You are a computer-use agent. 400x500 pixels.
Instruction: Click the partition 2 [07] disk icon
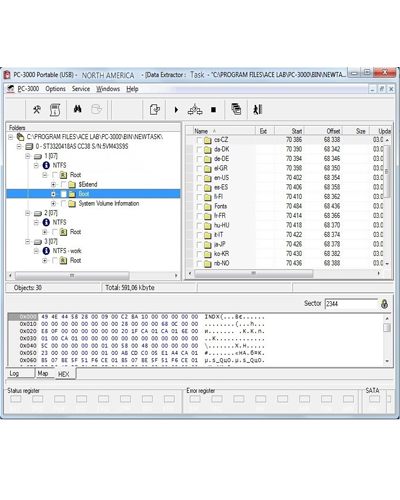pos(38,213)
